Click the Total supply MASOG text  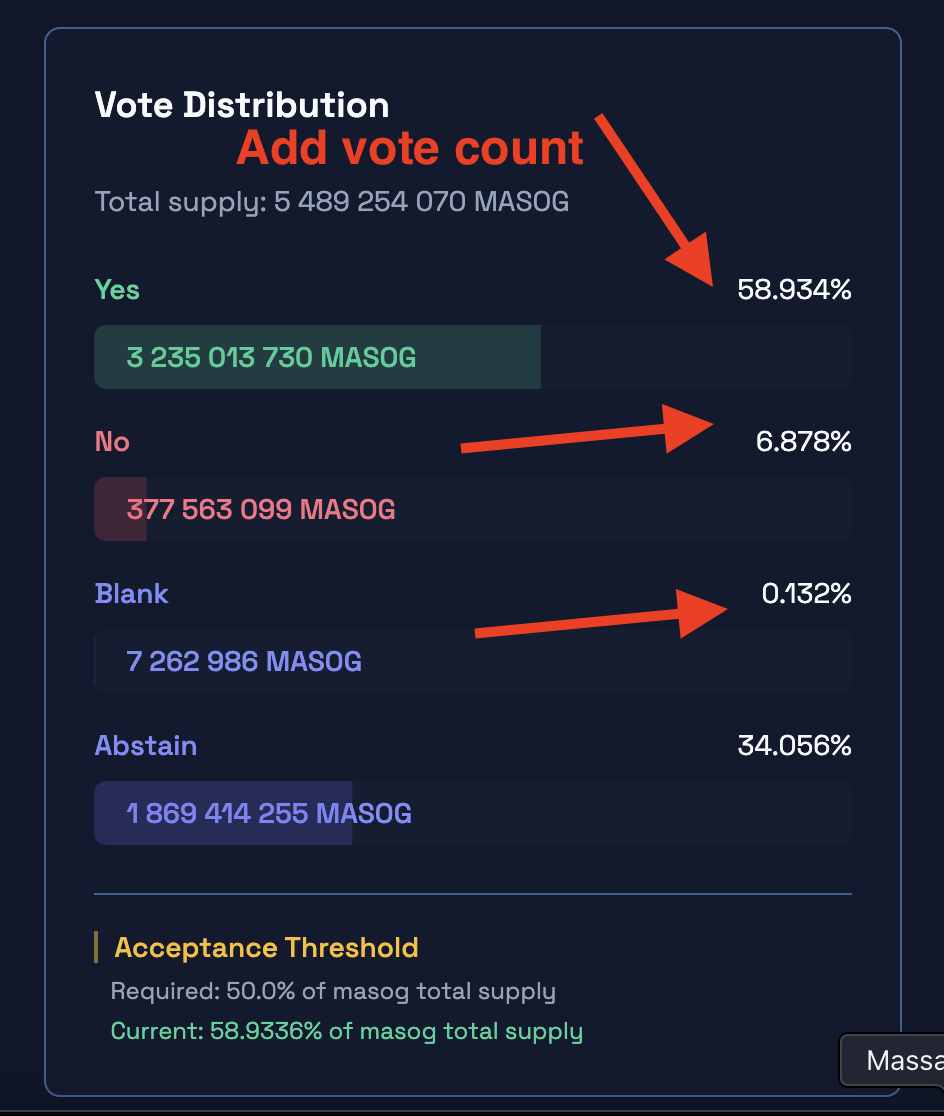[x=332, y=202]
